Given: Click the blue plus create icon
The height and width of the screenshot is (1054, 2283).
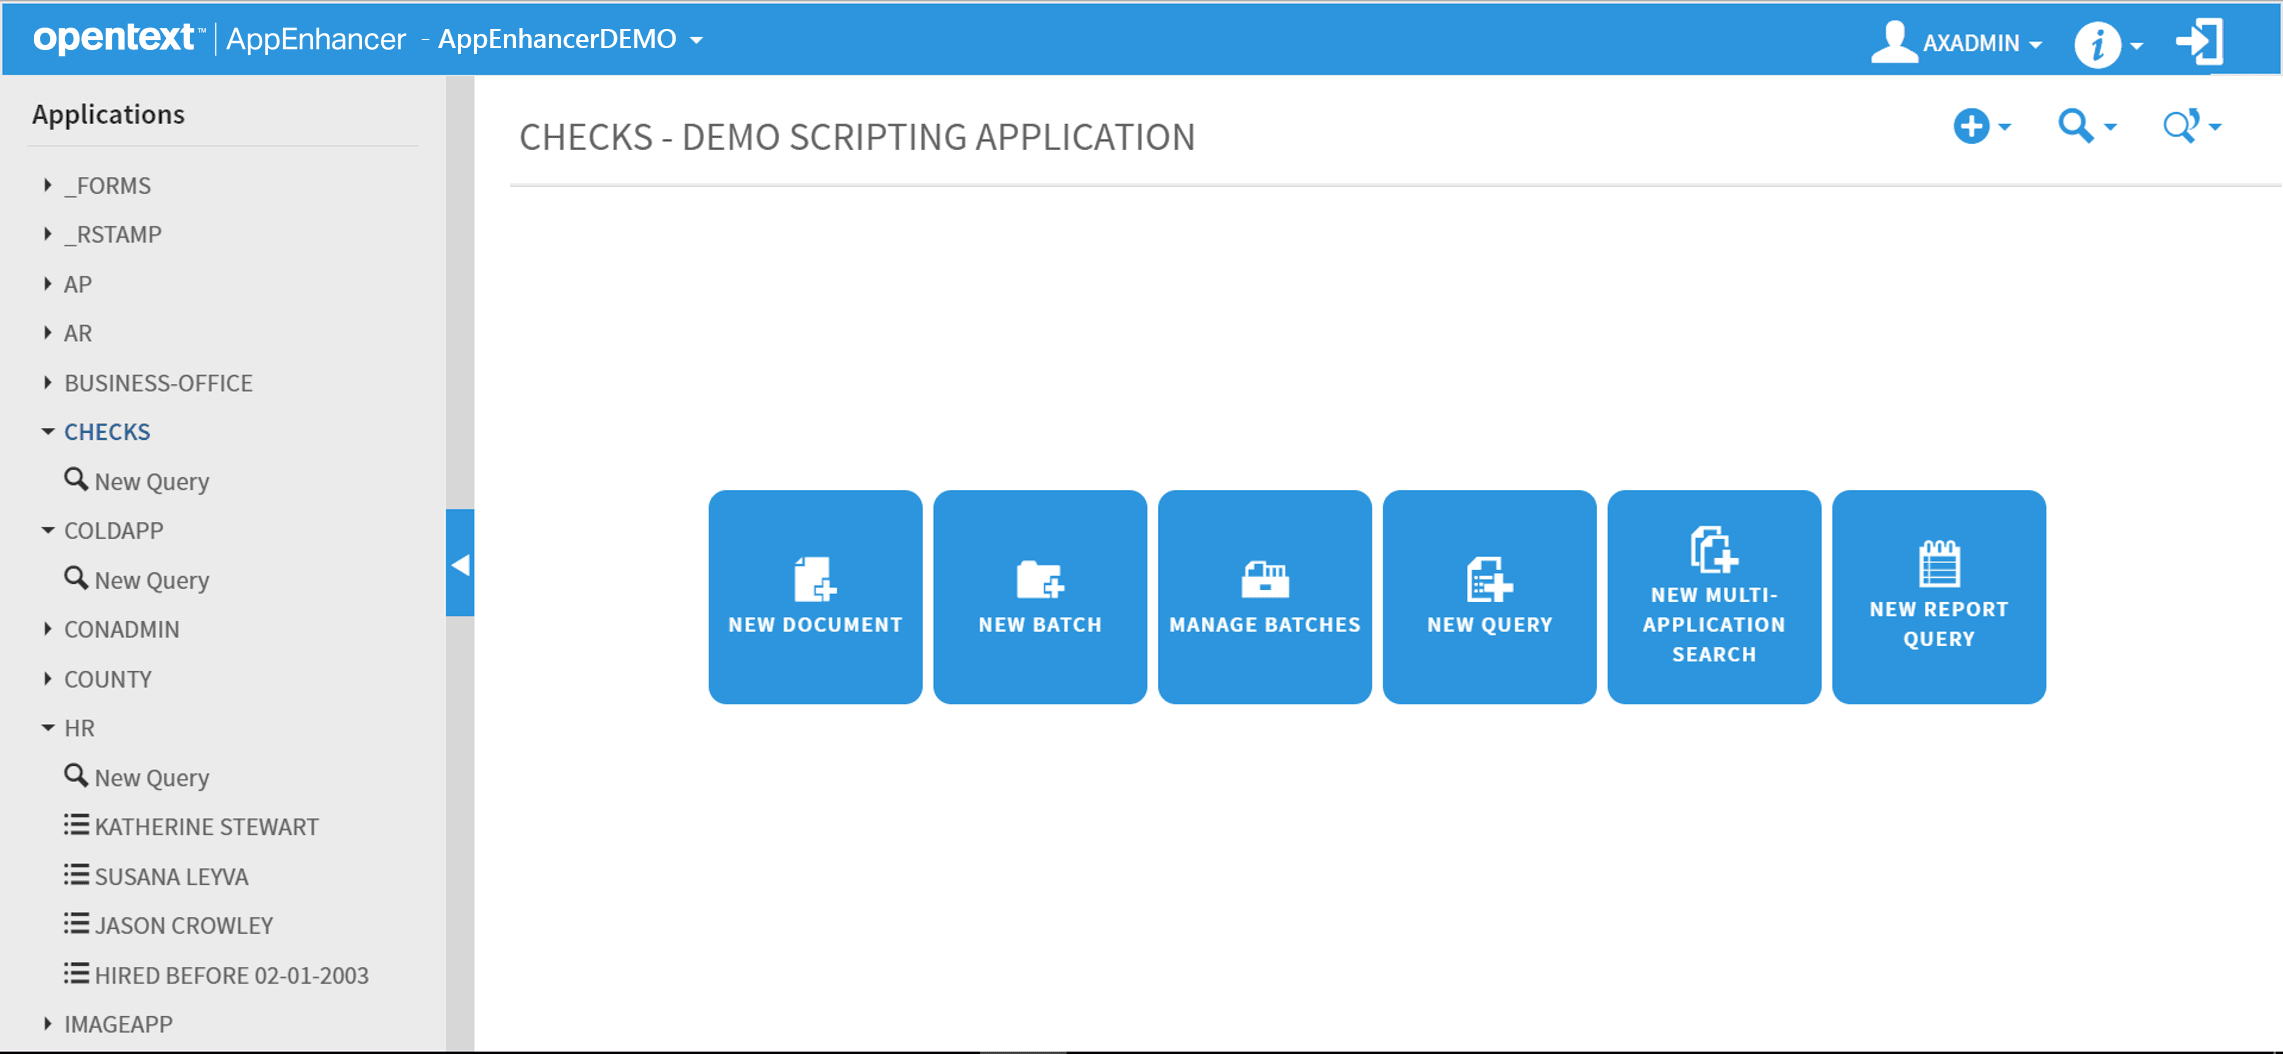Looking at the screenshot, I should [1971, 126].
